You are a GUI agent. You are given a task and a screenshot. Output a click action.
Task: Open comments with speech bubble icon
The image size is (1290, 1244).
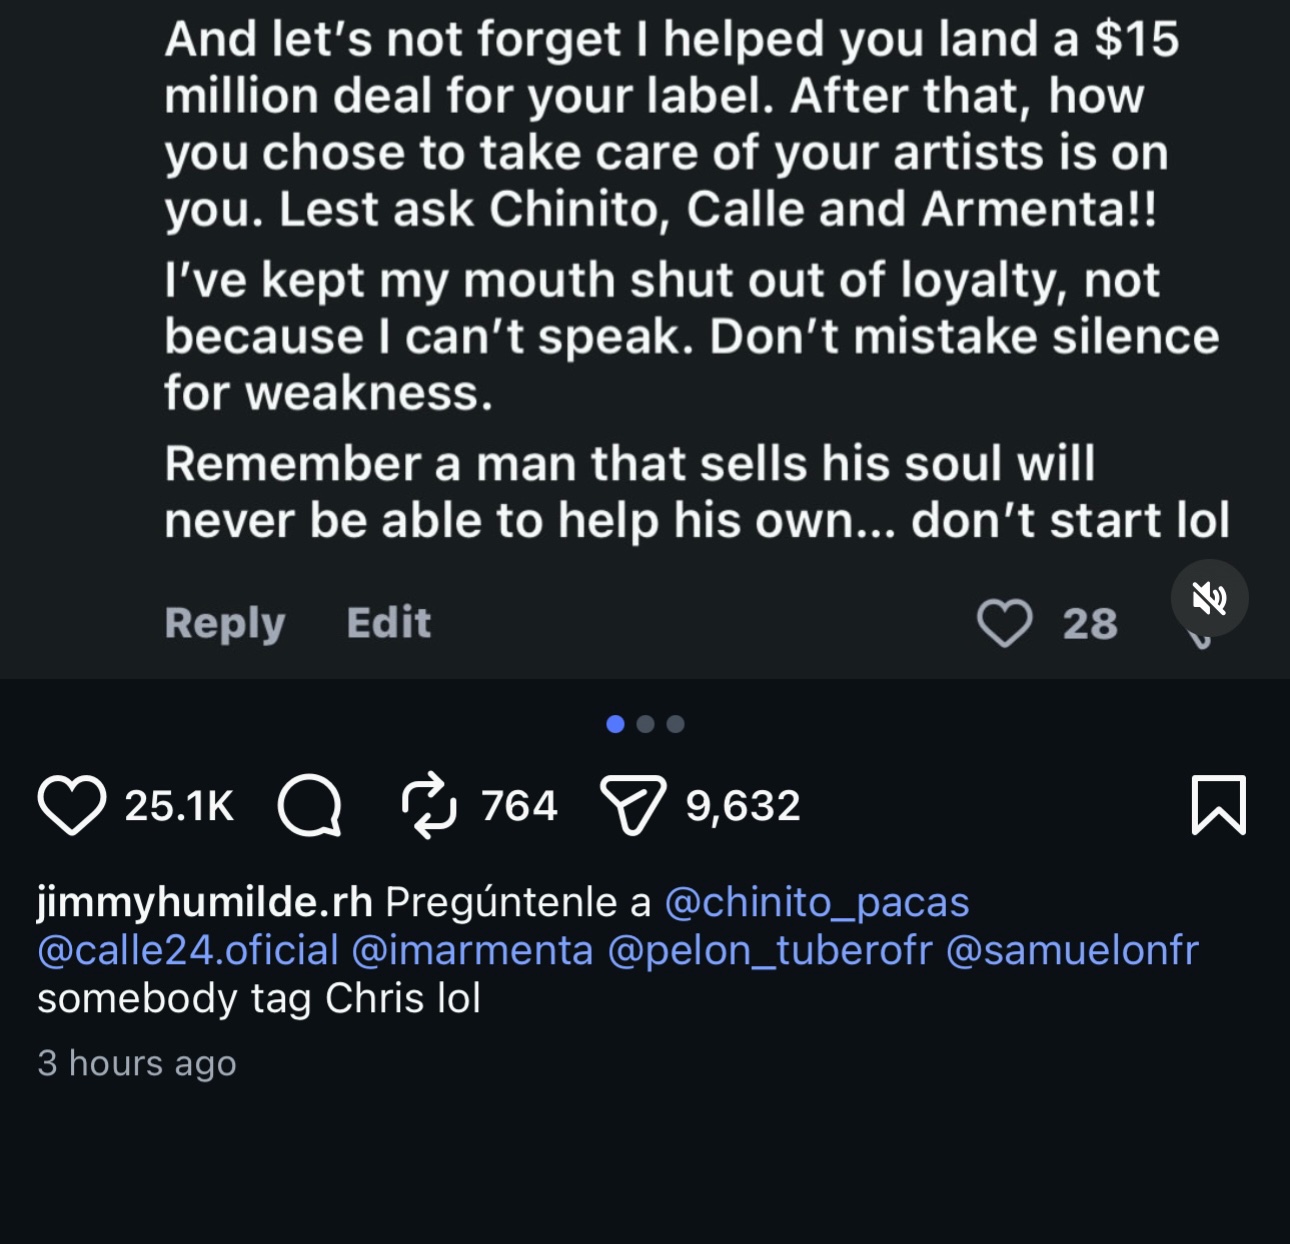pos(310,806)
